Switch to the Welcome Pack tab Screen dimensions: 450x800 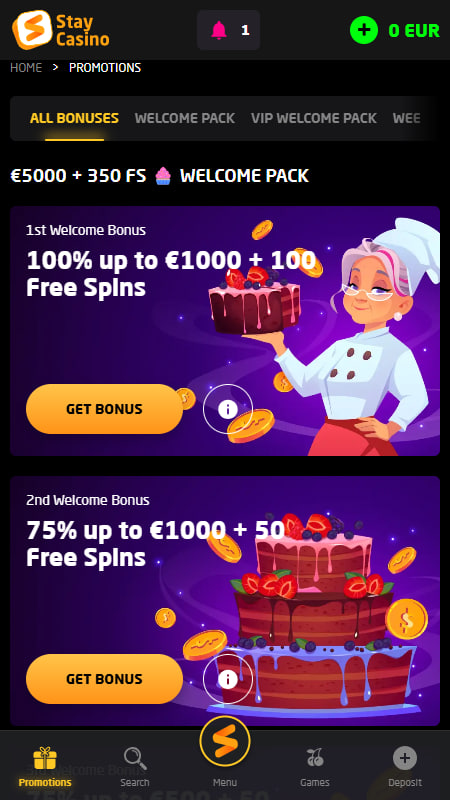point(185,118)
